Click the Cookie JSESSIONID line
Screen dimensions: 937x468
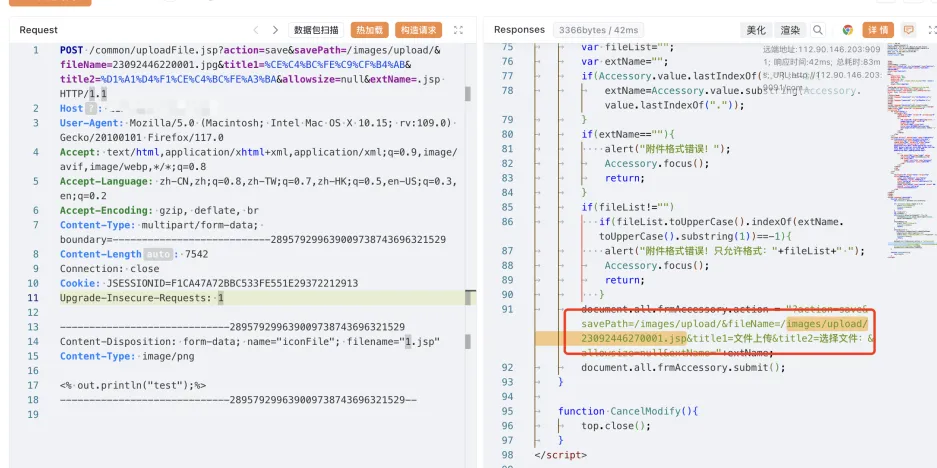[209, 283]
